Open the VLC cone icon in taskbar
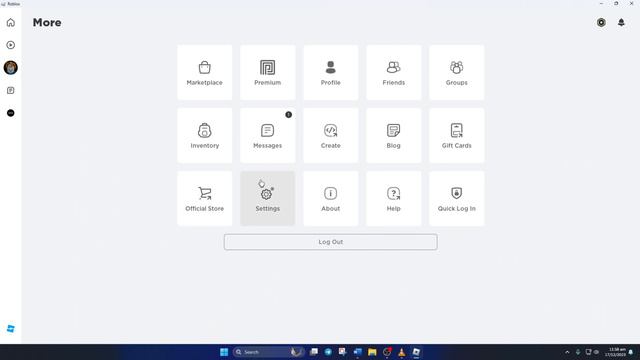 pos(402,352)
